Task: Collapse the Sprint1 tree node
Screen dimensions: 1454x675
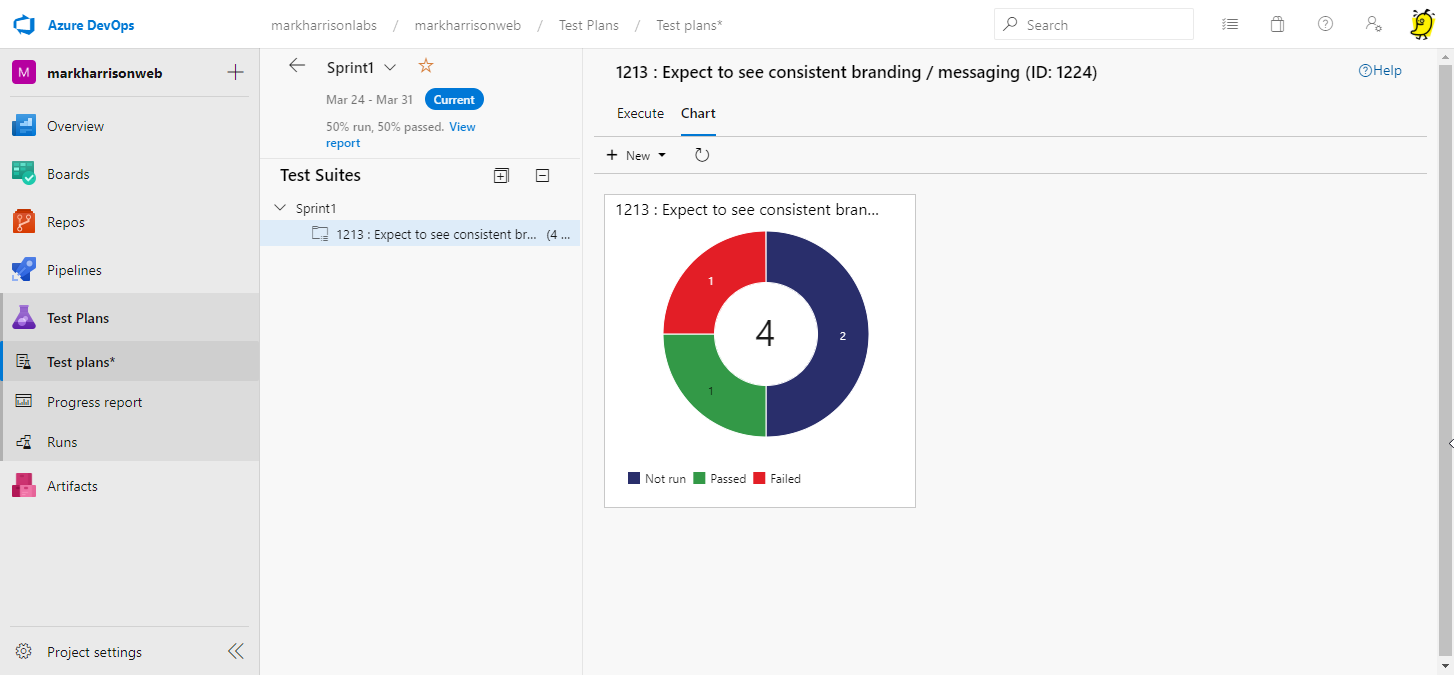Action: [x=279, y=208]
